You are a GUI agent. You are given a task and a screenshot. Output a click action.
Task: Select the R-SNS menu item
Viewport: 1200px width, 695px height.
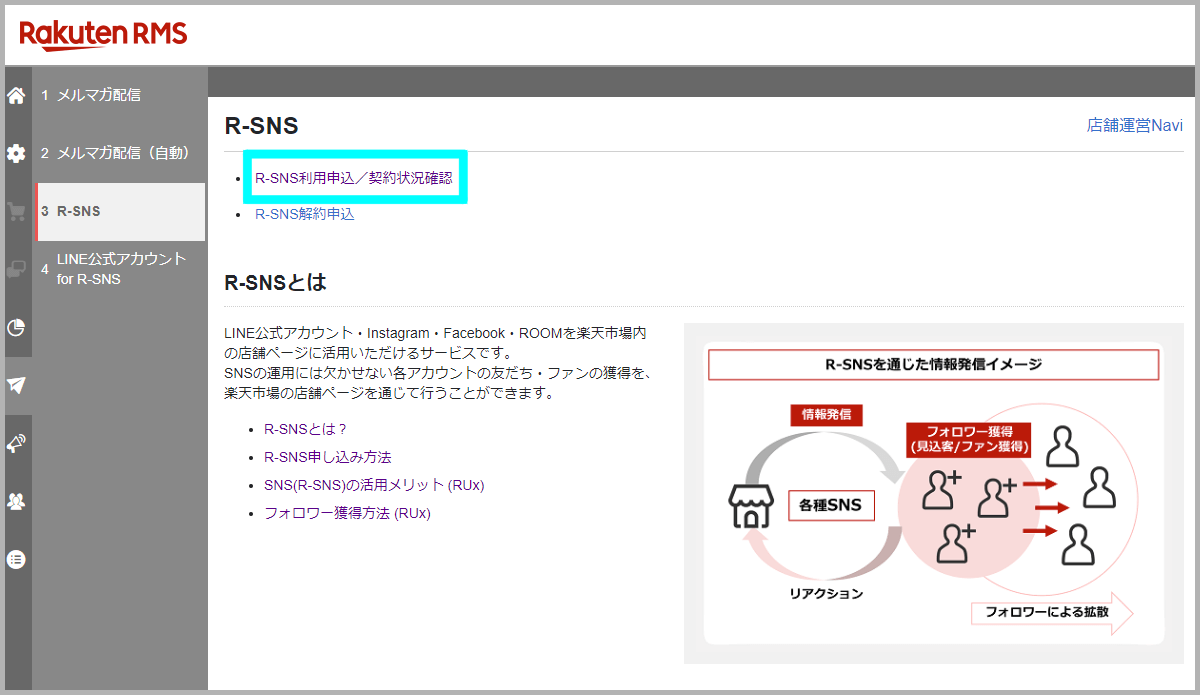click(120, 211)
